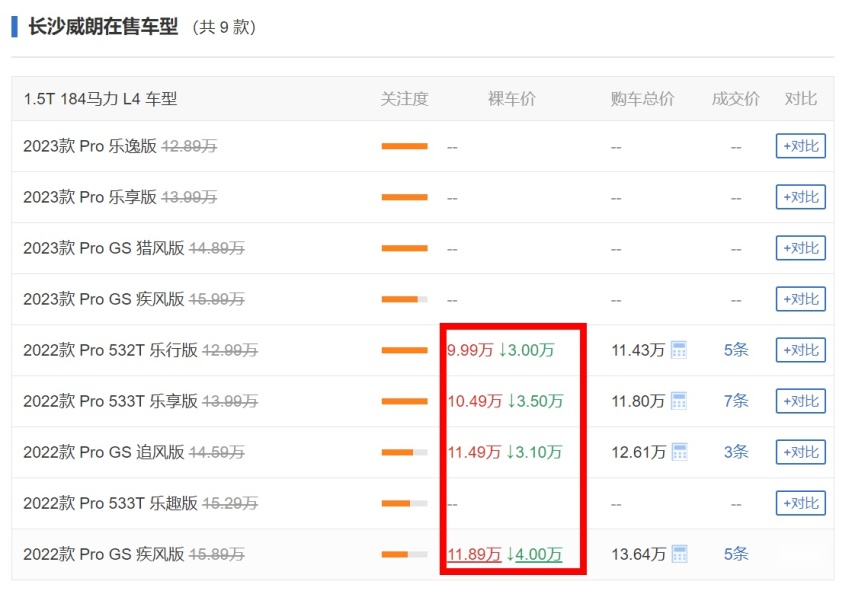Open 2022款 Pro GS 追风版 model link
The width and height of the screenshot is (852, 591).
[104, 452]
